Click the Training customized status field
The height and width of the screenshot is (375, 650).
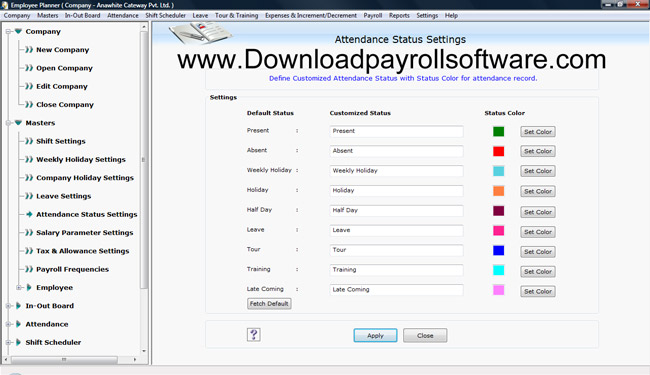tap(396, 270)
